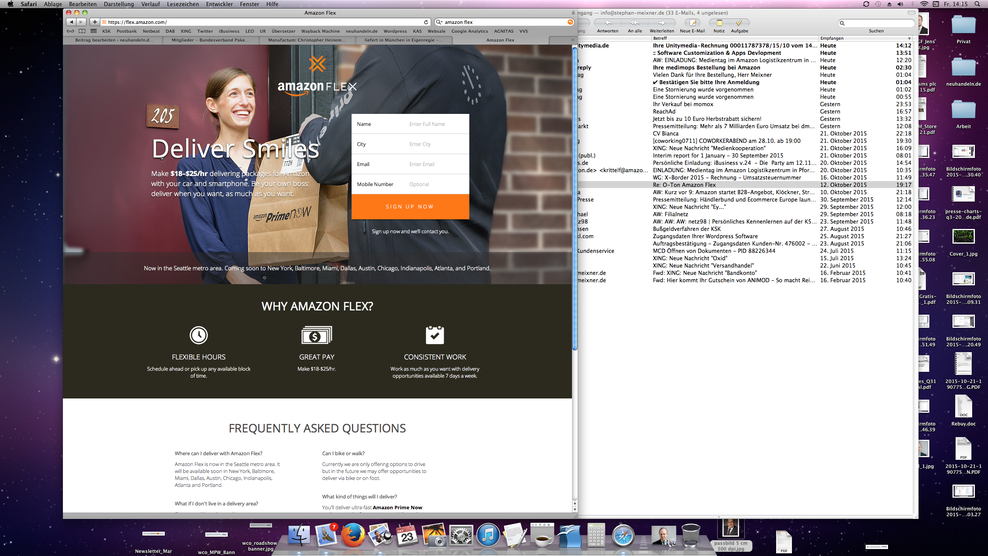Open Top Sites grid icon
Viewport: 988px width, 556px height.
(93, 31)
